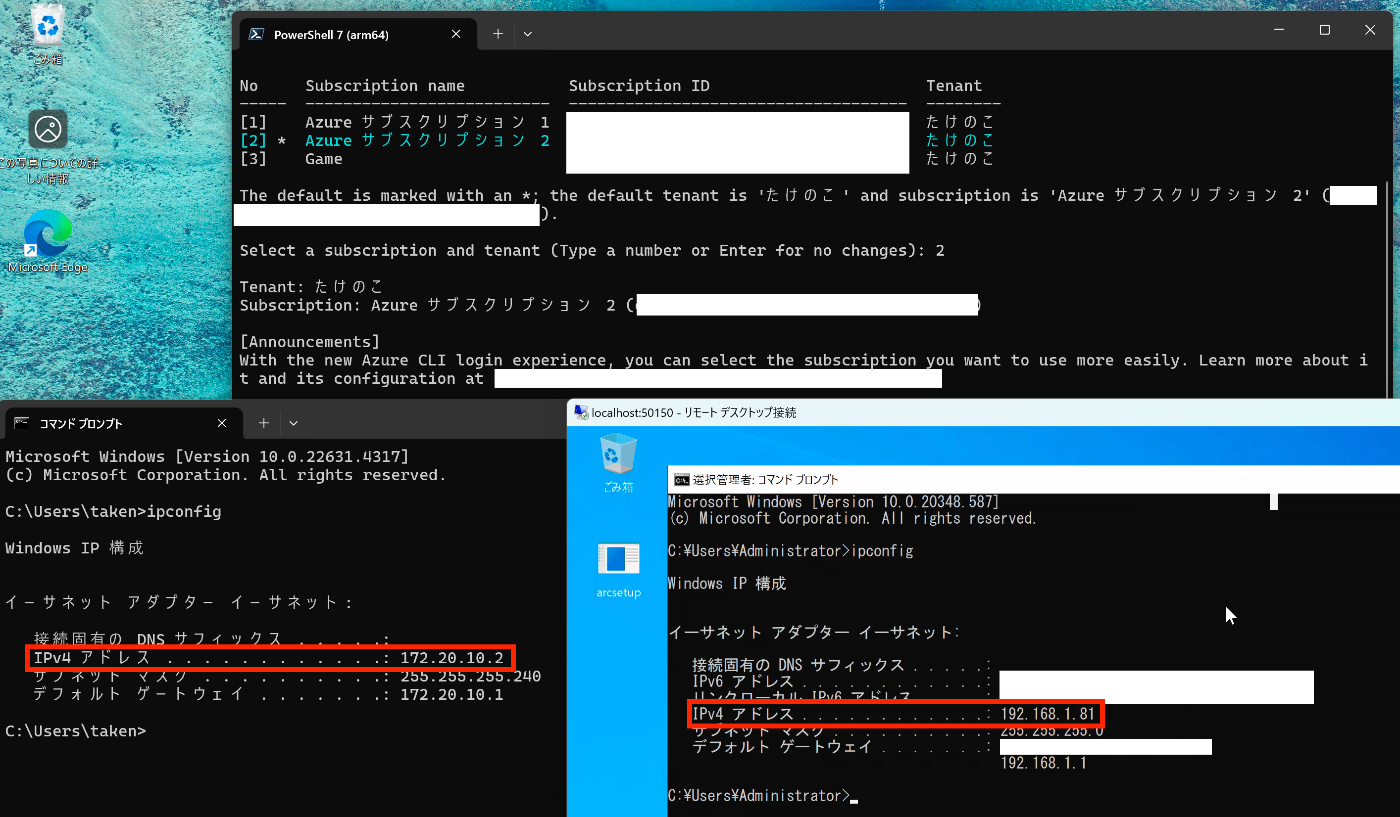Click the remote gateway value 192.168.1.1
Screen dimensions: 1400x817
tap(1043, 764)
